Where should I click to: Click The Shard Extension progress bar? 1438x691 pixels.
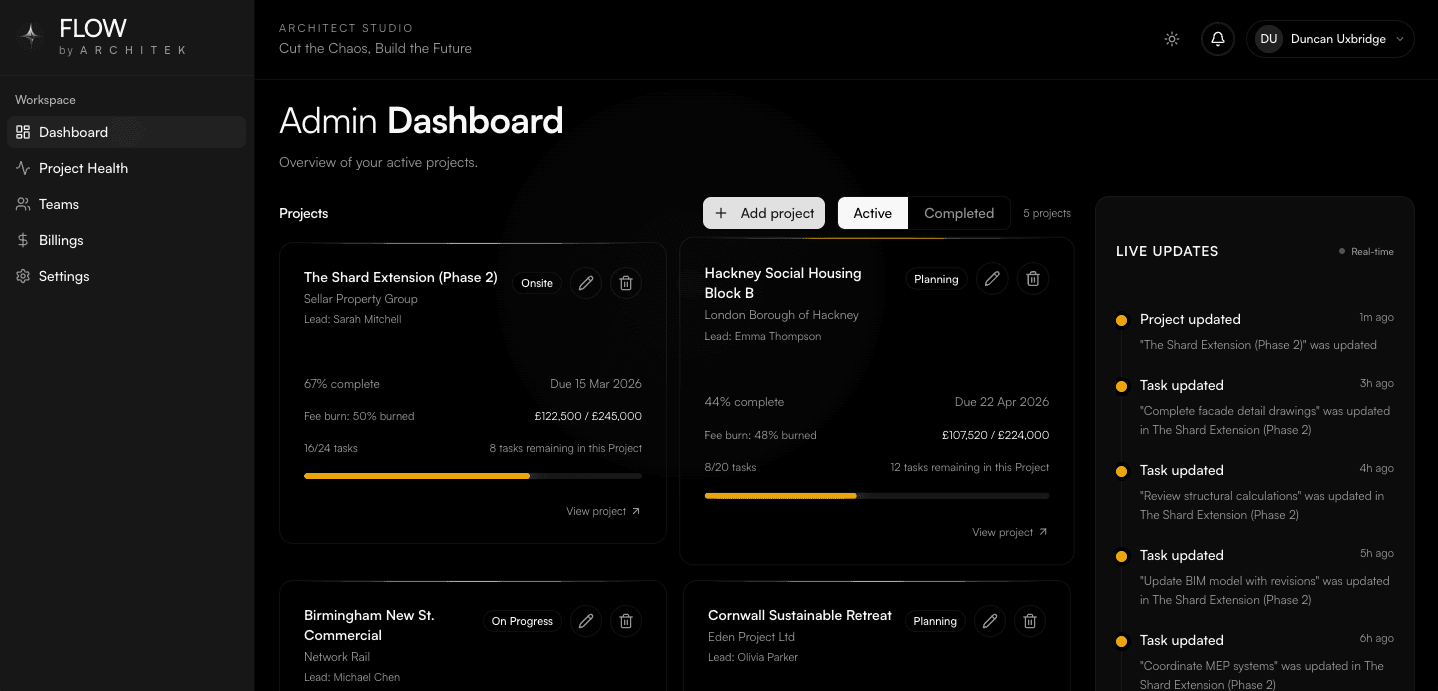472,476
